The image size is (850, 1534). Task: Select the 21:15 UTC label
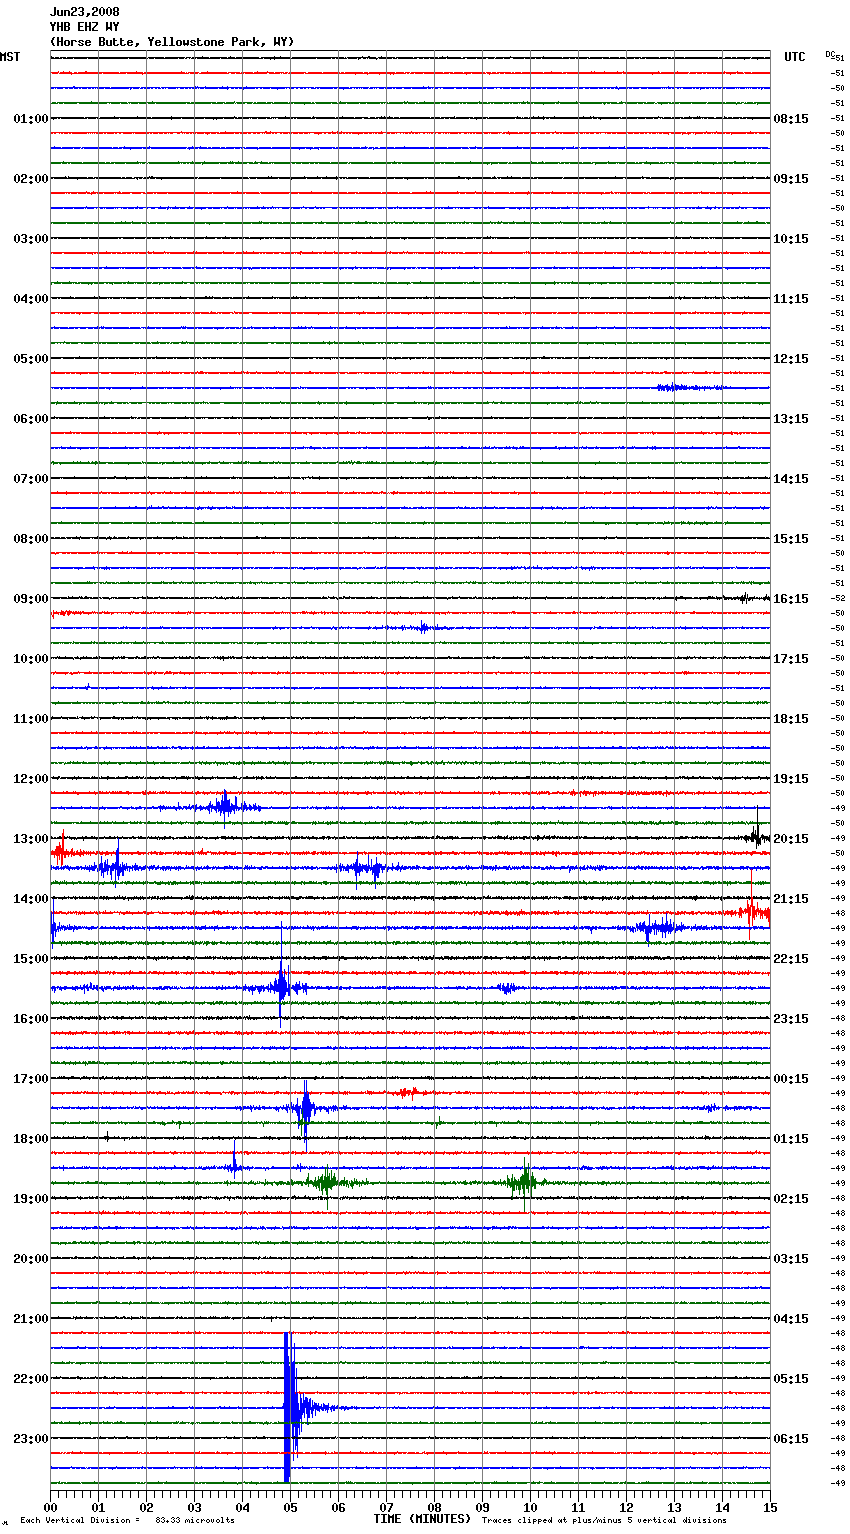pyautogui.click(x=791, y=899)
